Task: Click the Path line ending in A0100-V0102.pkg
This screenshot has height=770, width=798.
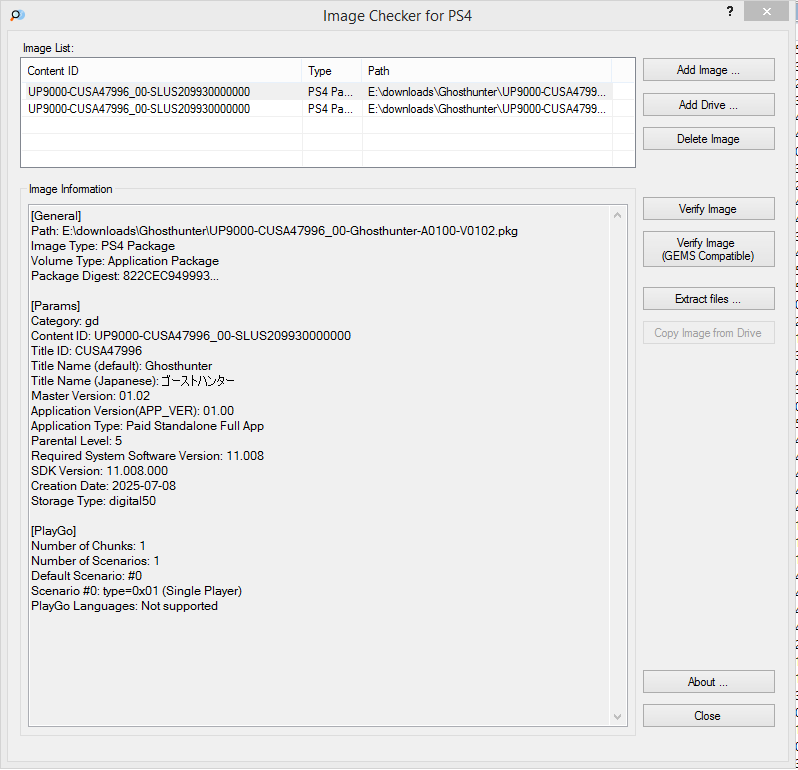Action: (x=274, y=231)
